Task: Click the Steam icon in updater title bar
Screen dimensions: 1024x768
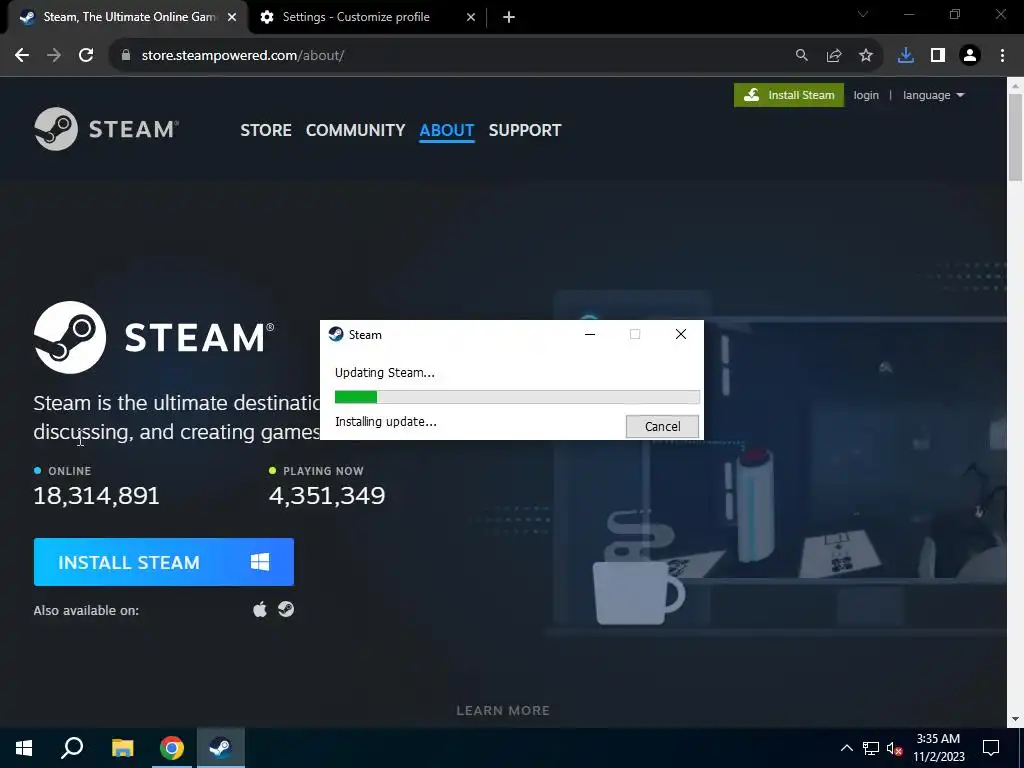Action: tap(336, 334)
